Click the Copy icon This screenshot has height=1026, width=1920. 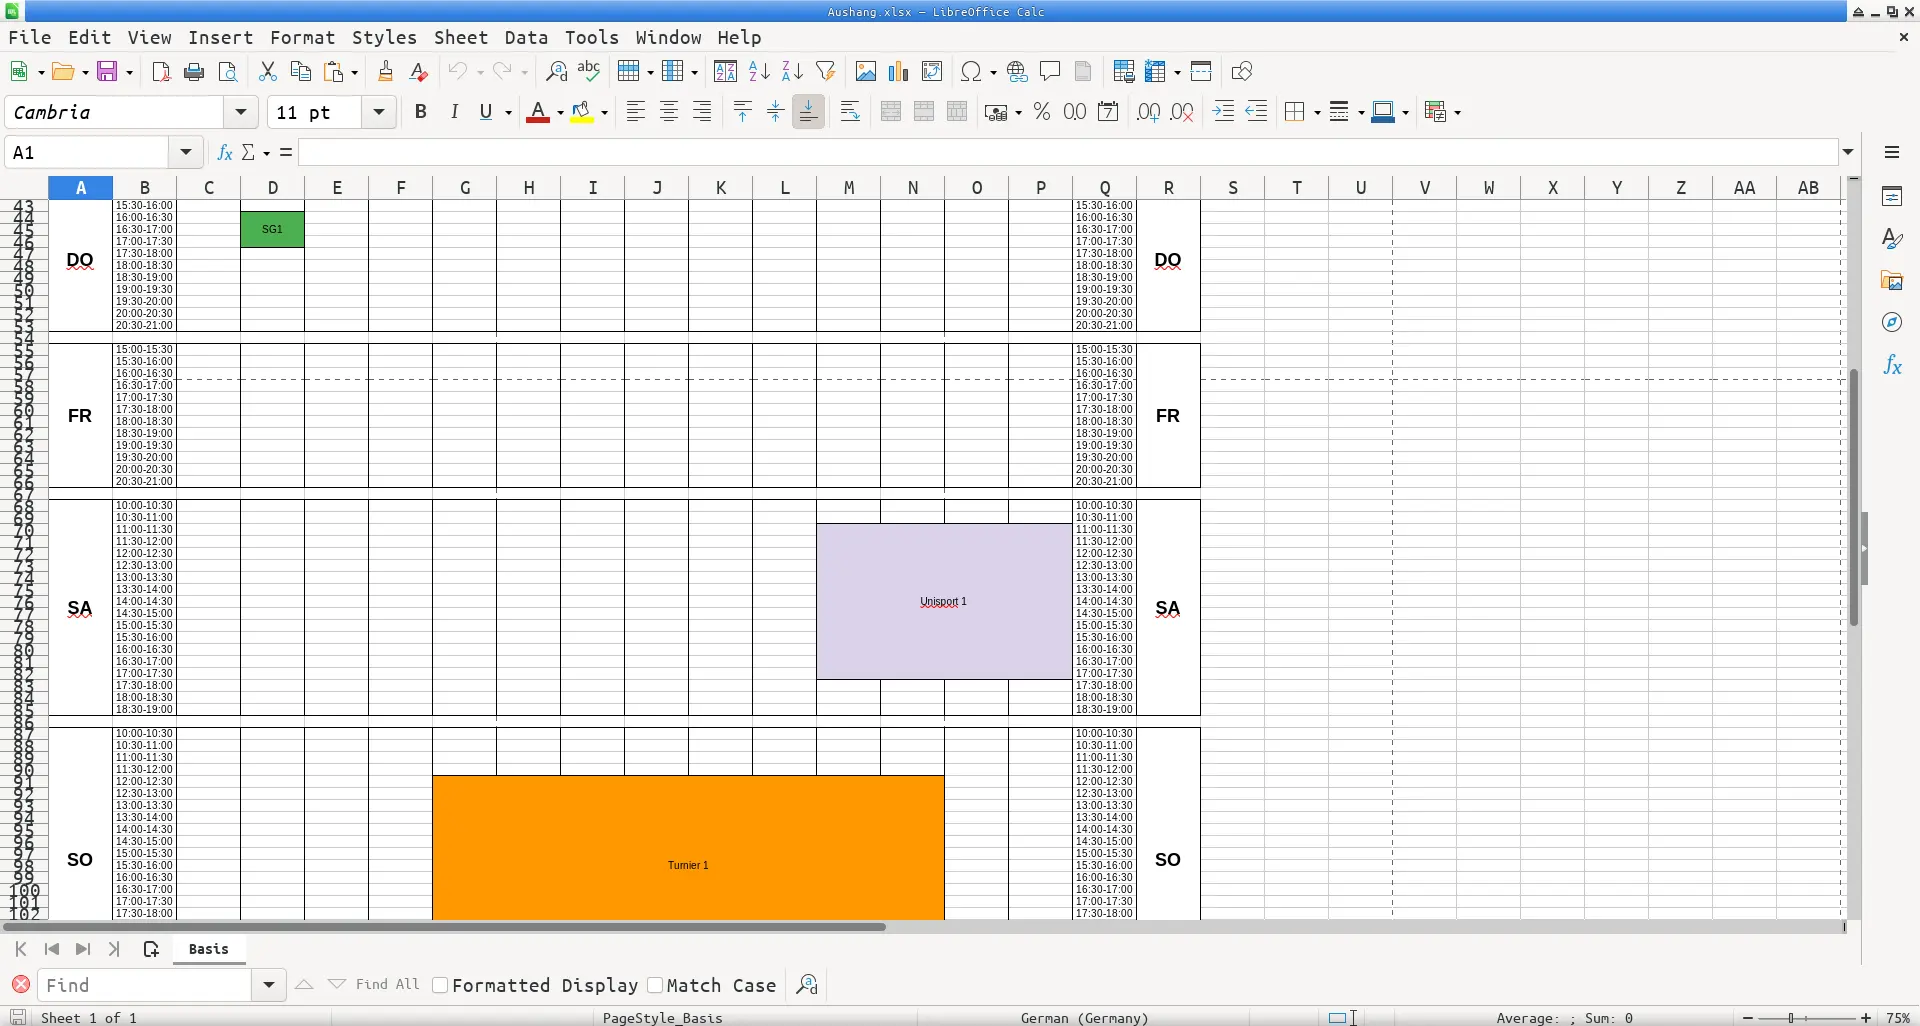click(300, 71)
